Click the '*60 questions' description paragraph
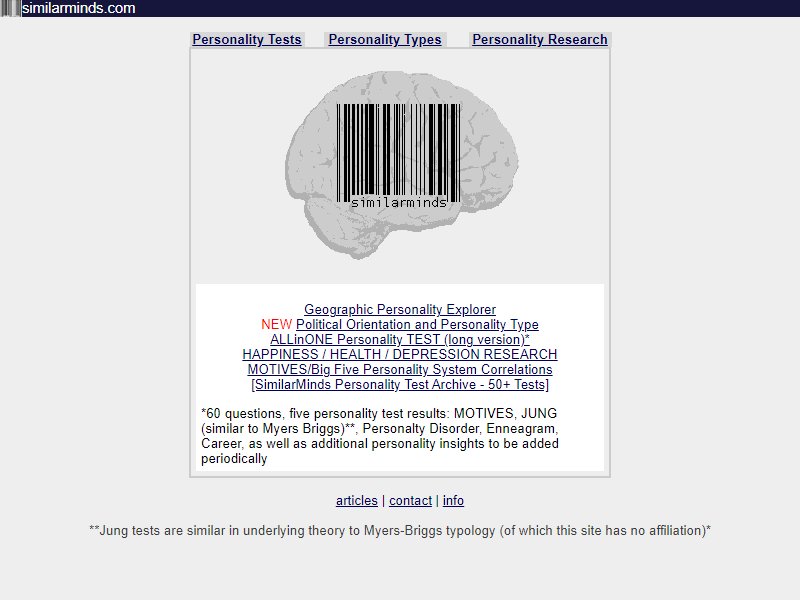 [380, 436]
